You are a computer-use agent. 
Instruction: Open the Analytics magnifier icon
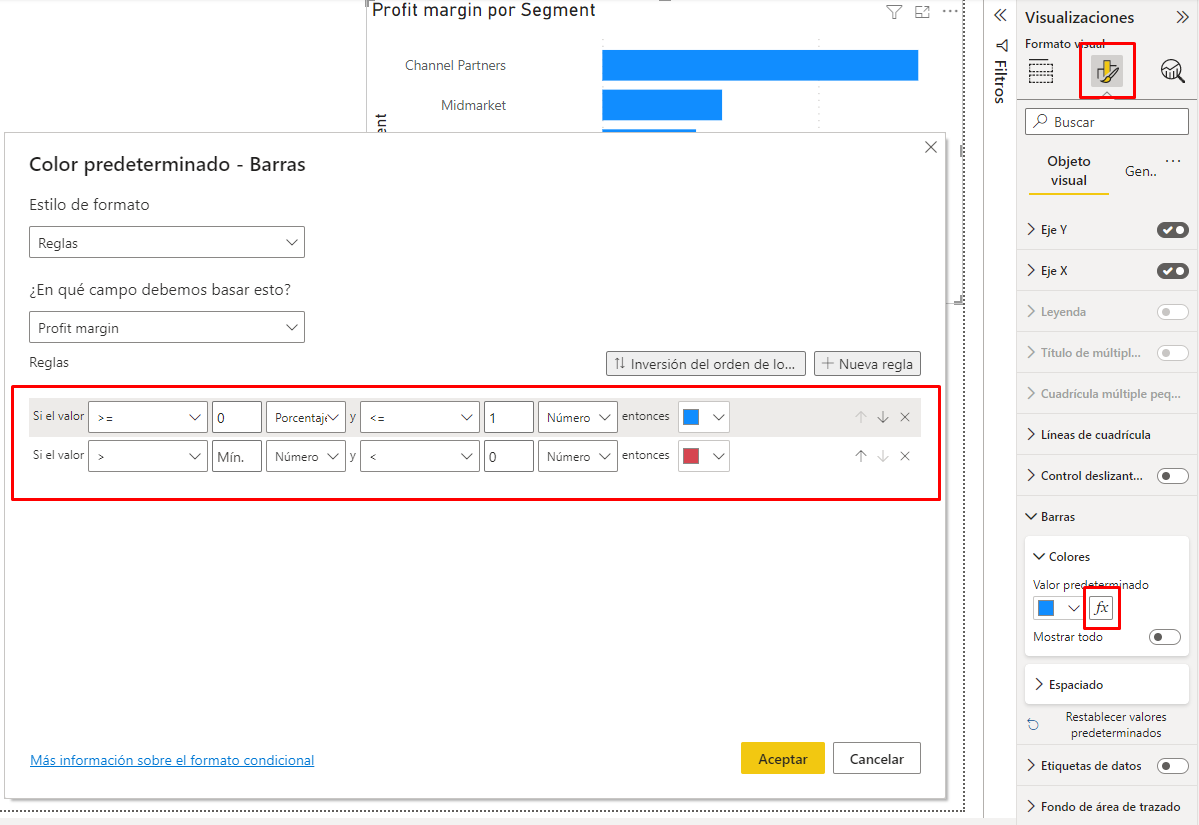(x=1172, y=71)
